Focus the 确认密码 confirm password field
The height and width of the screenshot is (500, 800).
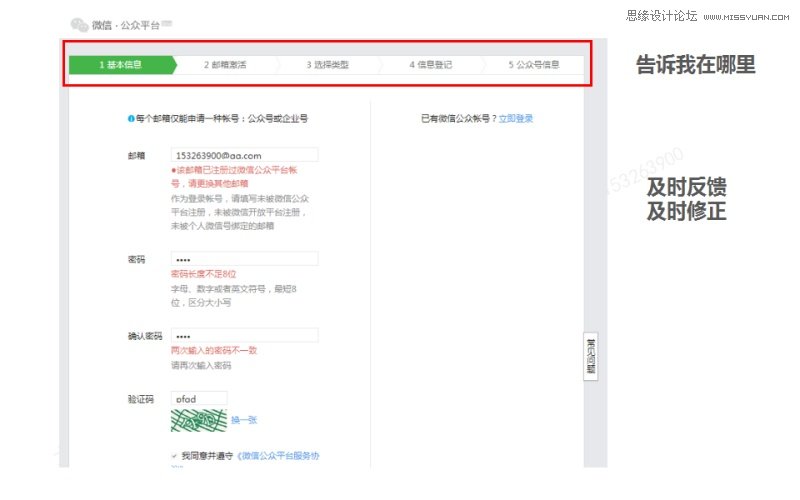(244, 335)
